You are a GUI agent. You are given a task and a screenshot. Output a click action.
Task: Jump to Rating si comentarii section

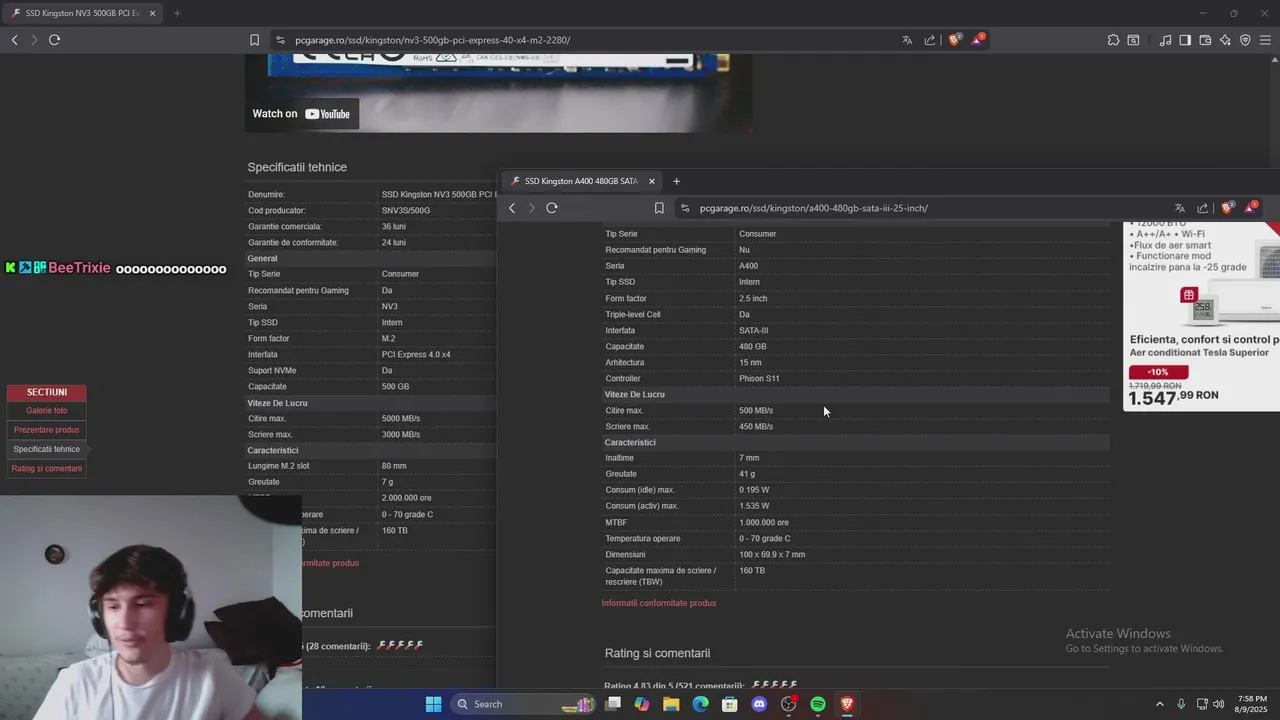coord(47,469)
